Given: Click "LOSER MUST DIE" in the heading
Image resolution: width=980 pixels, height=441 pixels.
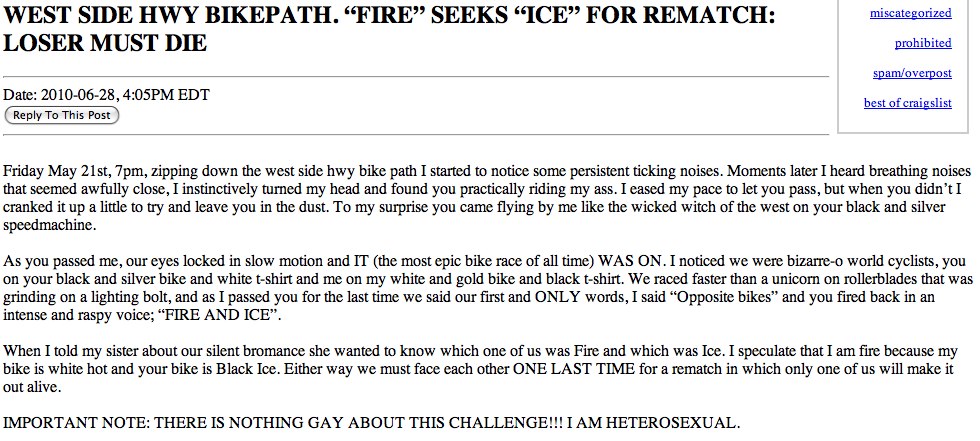Looking at the screenshot, I should (x=106, y=45).
